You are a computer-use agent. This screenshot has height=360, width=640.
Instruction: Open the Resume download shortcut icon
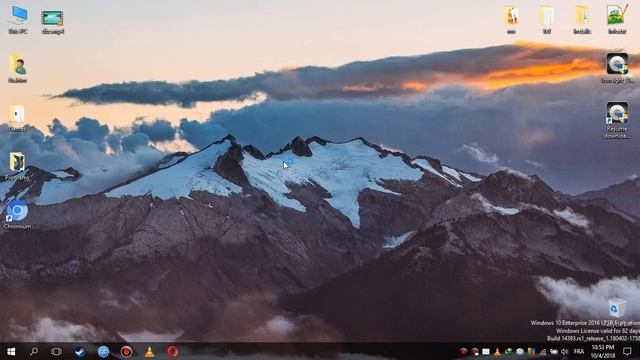[x=617, y=120]
